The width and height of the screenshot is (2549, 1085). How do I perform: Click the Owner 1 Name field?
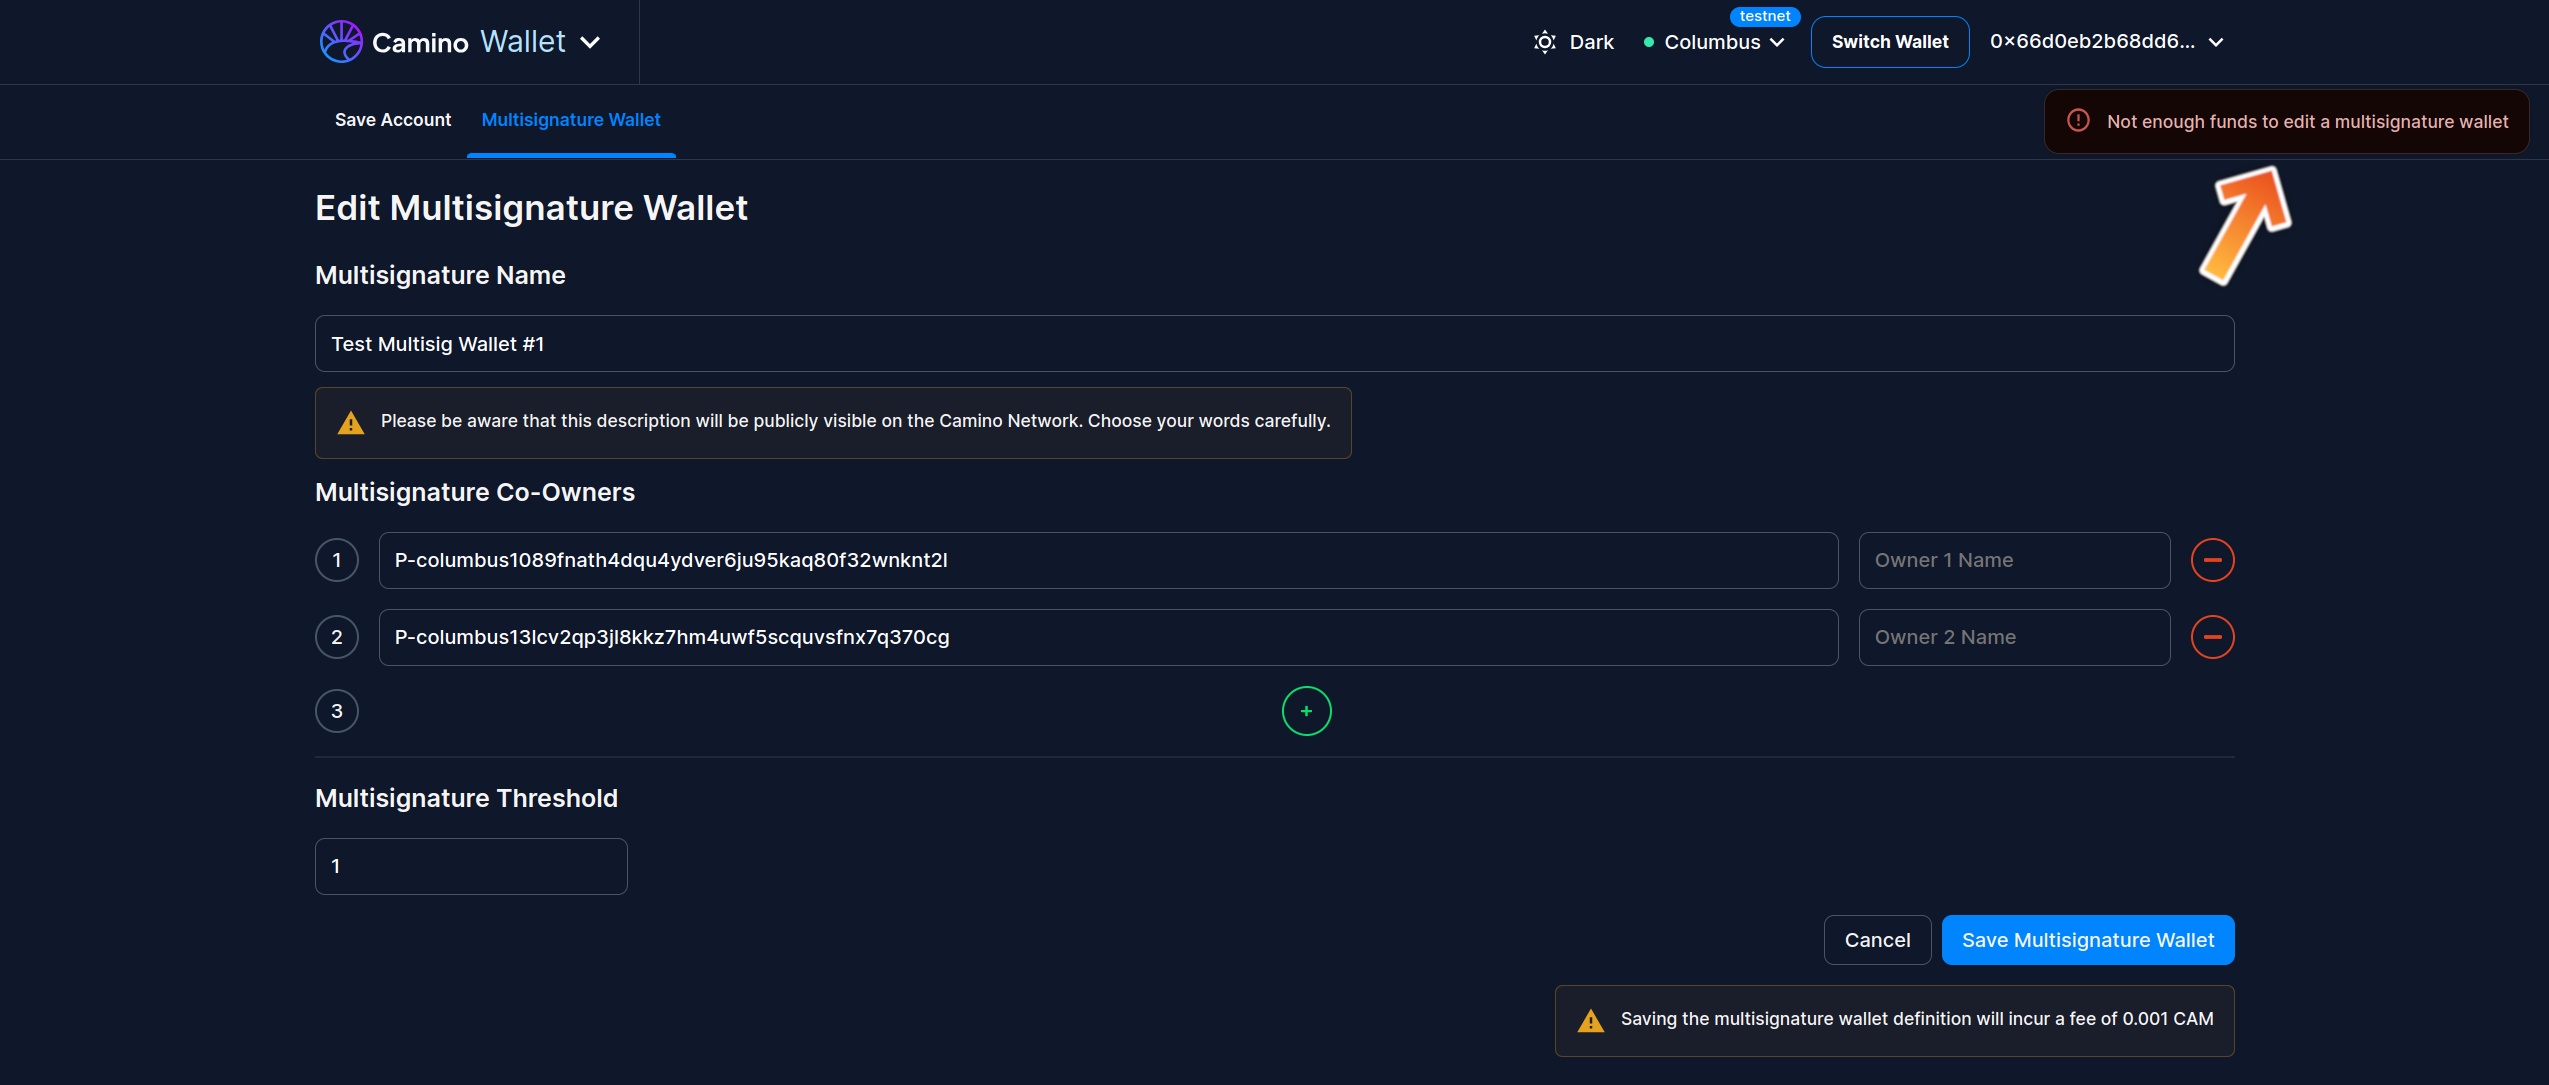click(x=2013, y=560)
